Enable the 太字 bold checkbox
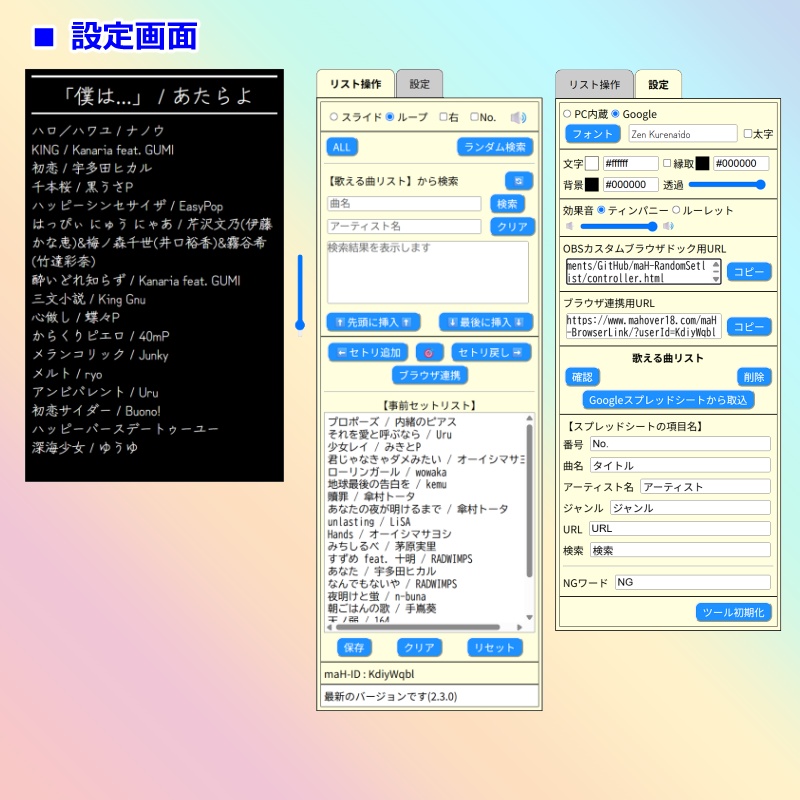This screenshot has width=800, height=800. 748,134
